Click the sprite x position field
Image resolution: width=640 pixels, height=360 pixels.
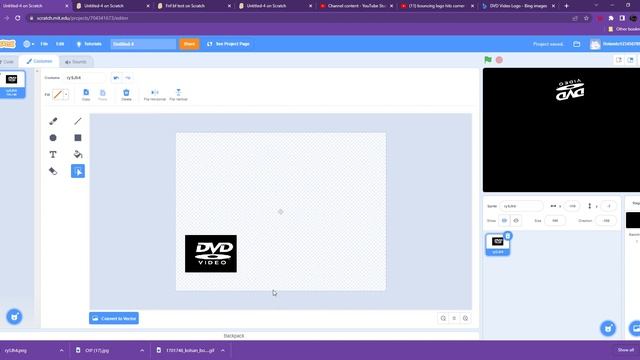point(572,206)
